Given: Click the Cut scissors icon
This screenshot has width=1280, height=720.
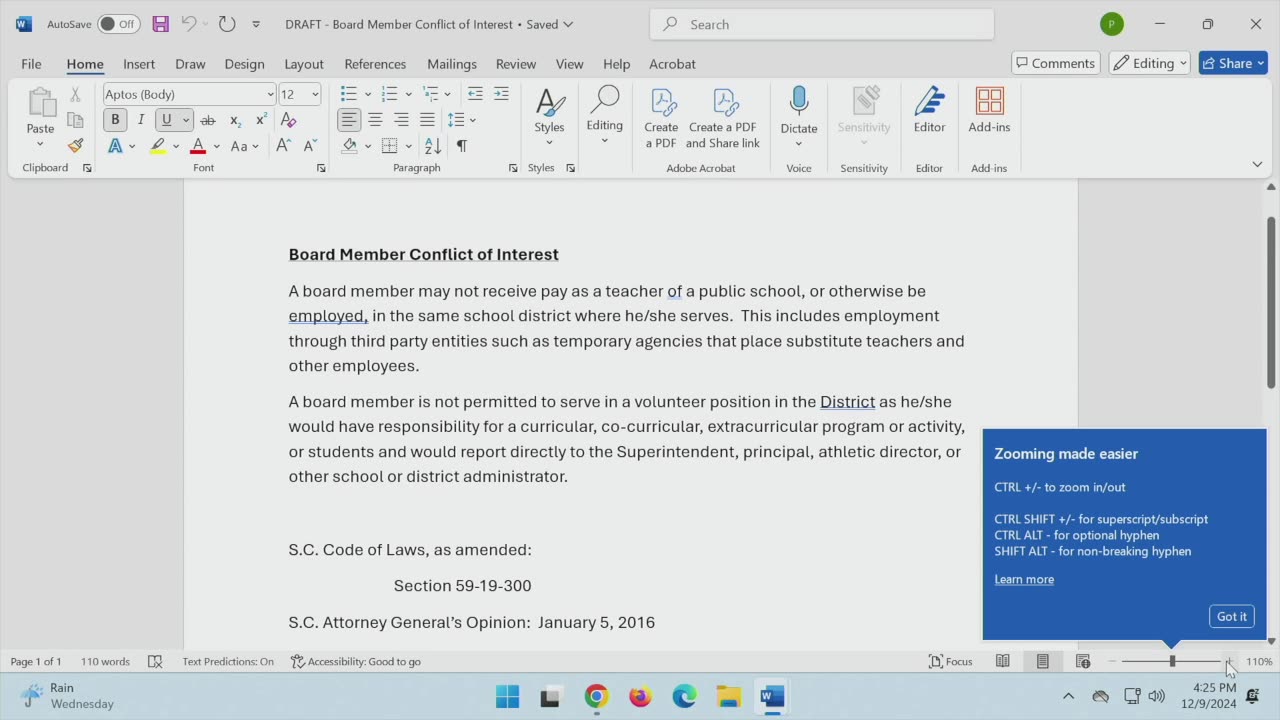Looking at the screenshot, I should click(75, 94).
